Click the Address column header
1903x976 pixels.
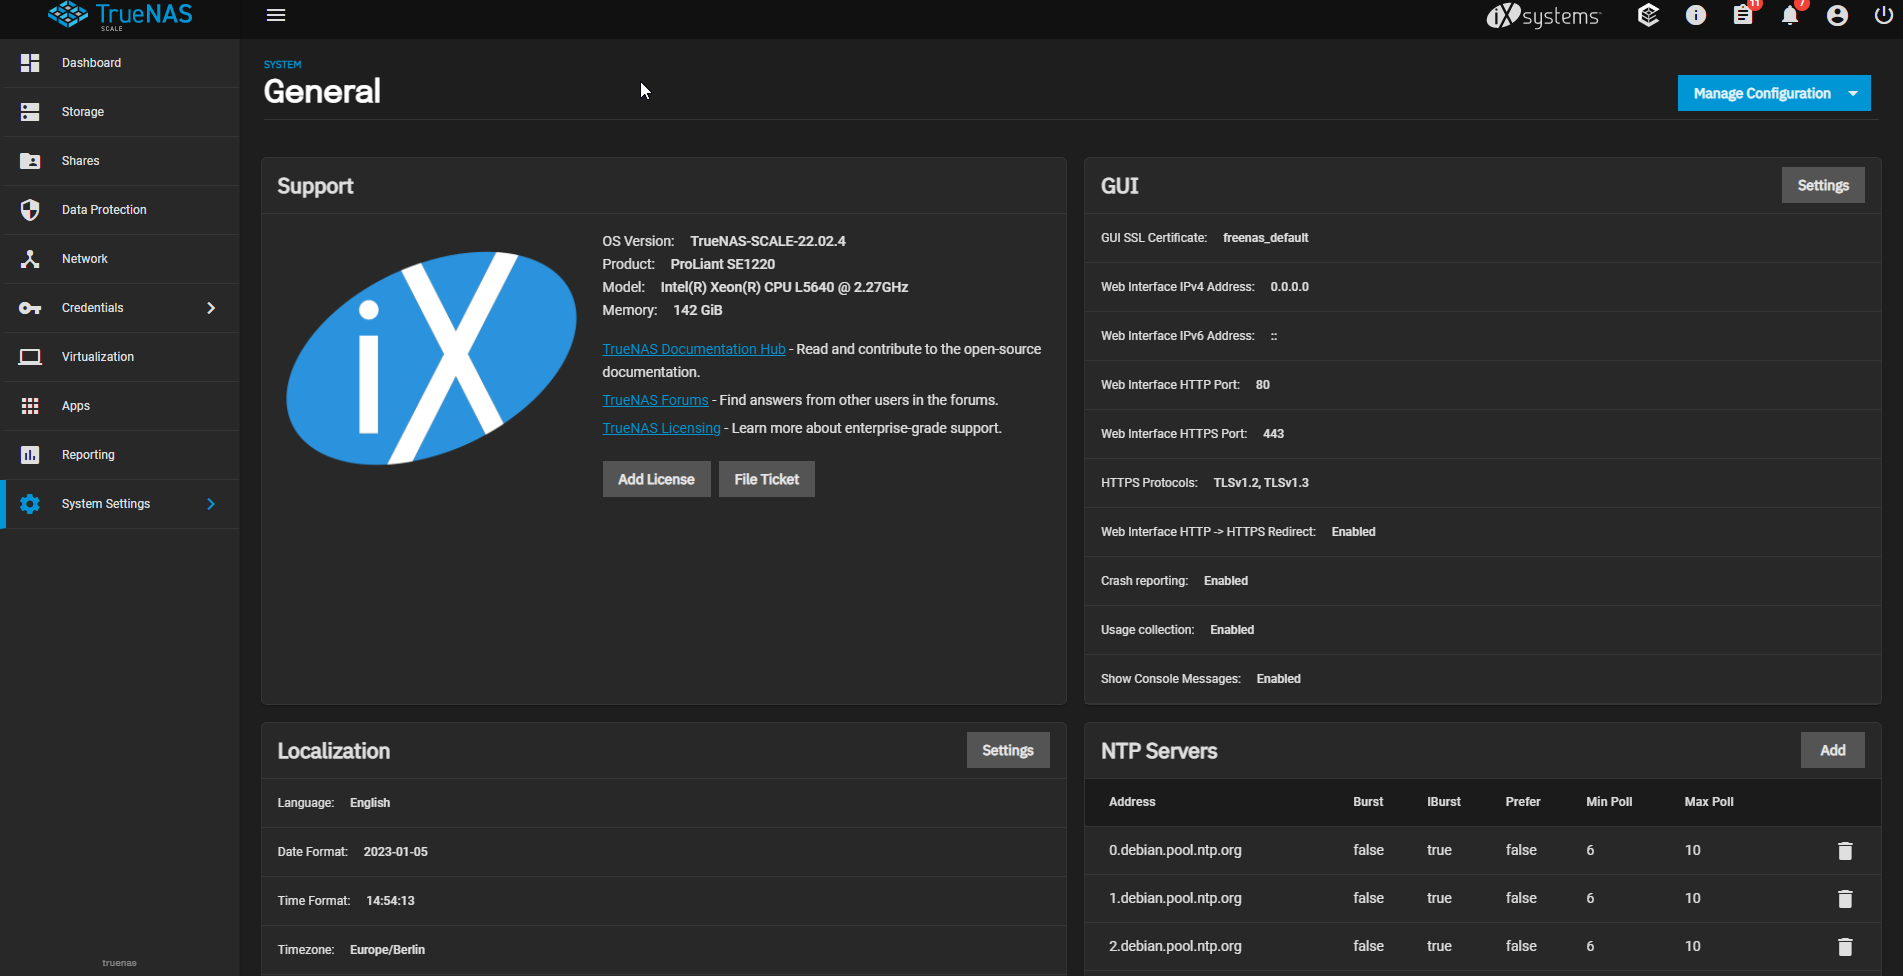click(x=1132, y=802)
